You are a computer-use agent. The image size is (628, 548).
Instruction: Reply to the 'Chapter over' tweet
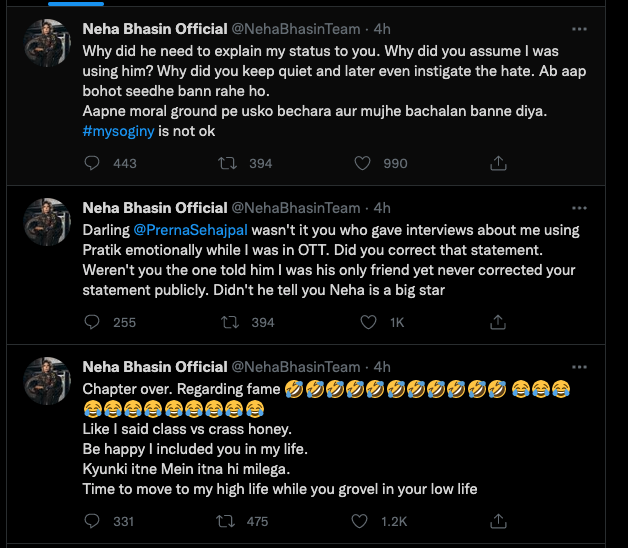click(92, 521)
